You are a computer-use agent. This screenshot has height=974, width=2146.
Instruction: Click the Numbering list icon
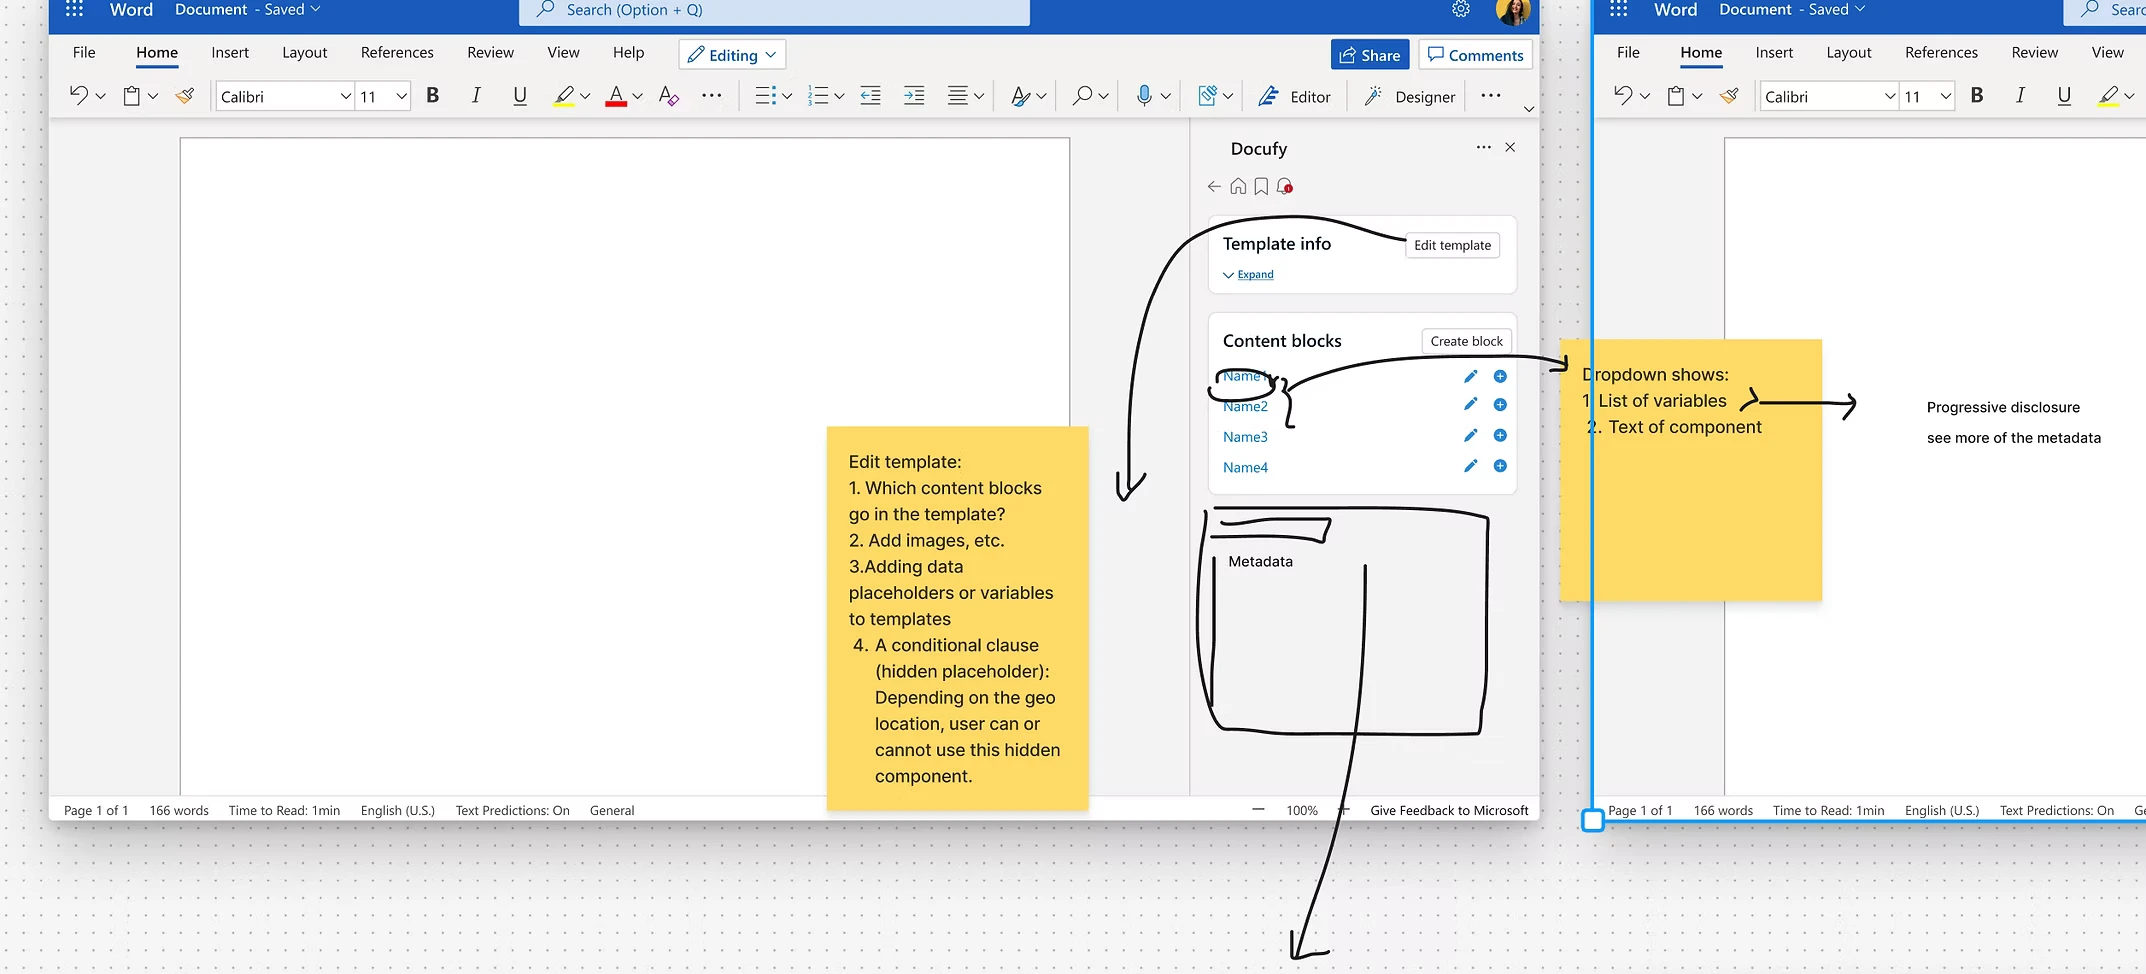click(818, 96)
